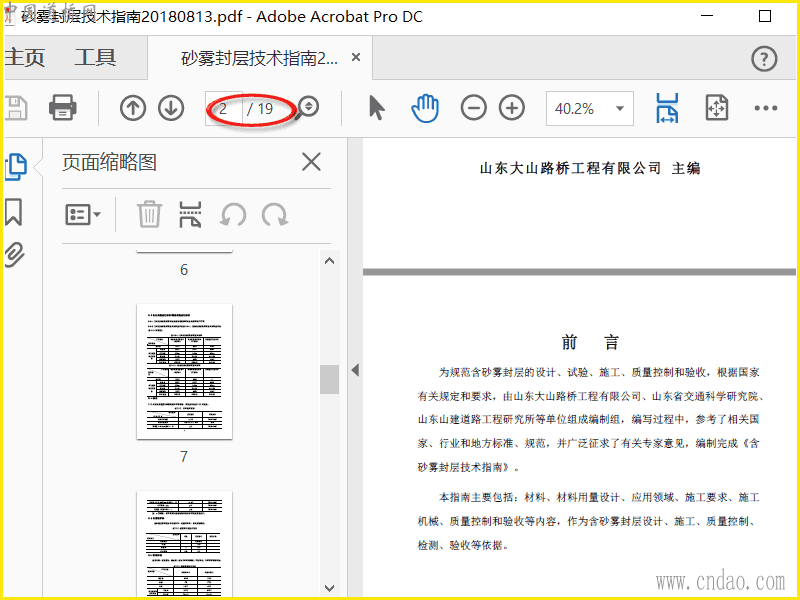Zoom out with the minus button
Viewport: 800px width, 600px height.
(473, 108)
